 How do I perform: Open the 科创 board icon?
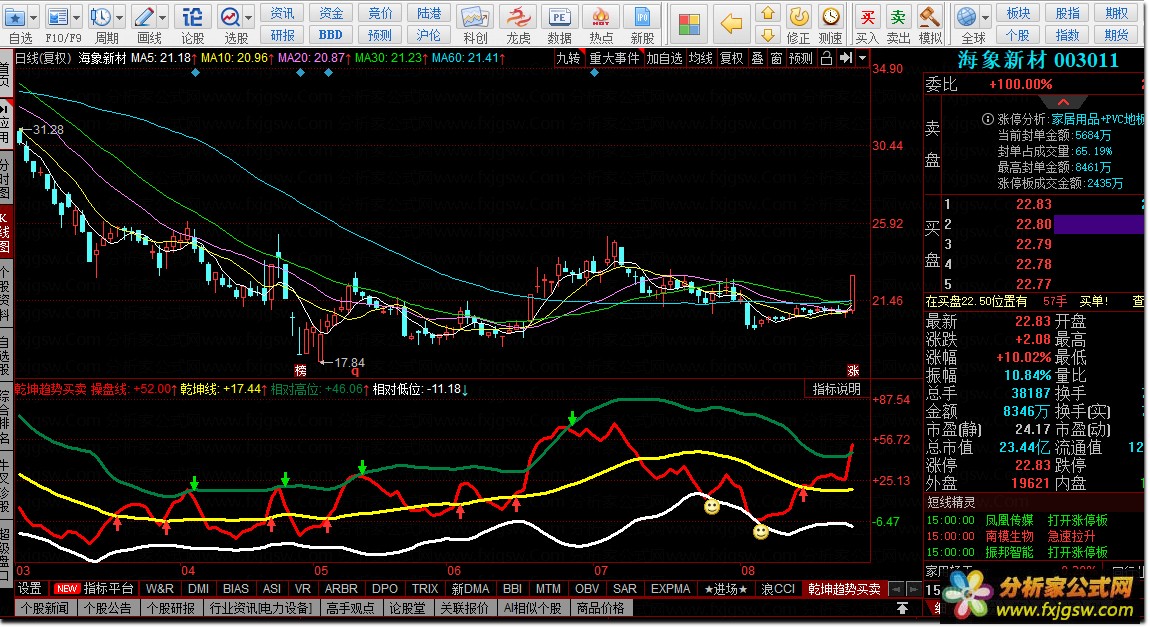pyautogui.click(x=475, y=17)
